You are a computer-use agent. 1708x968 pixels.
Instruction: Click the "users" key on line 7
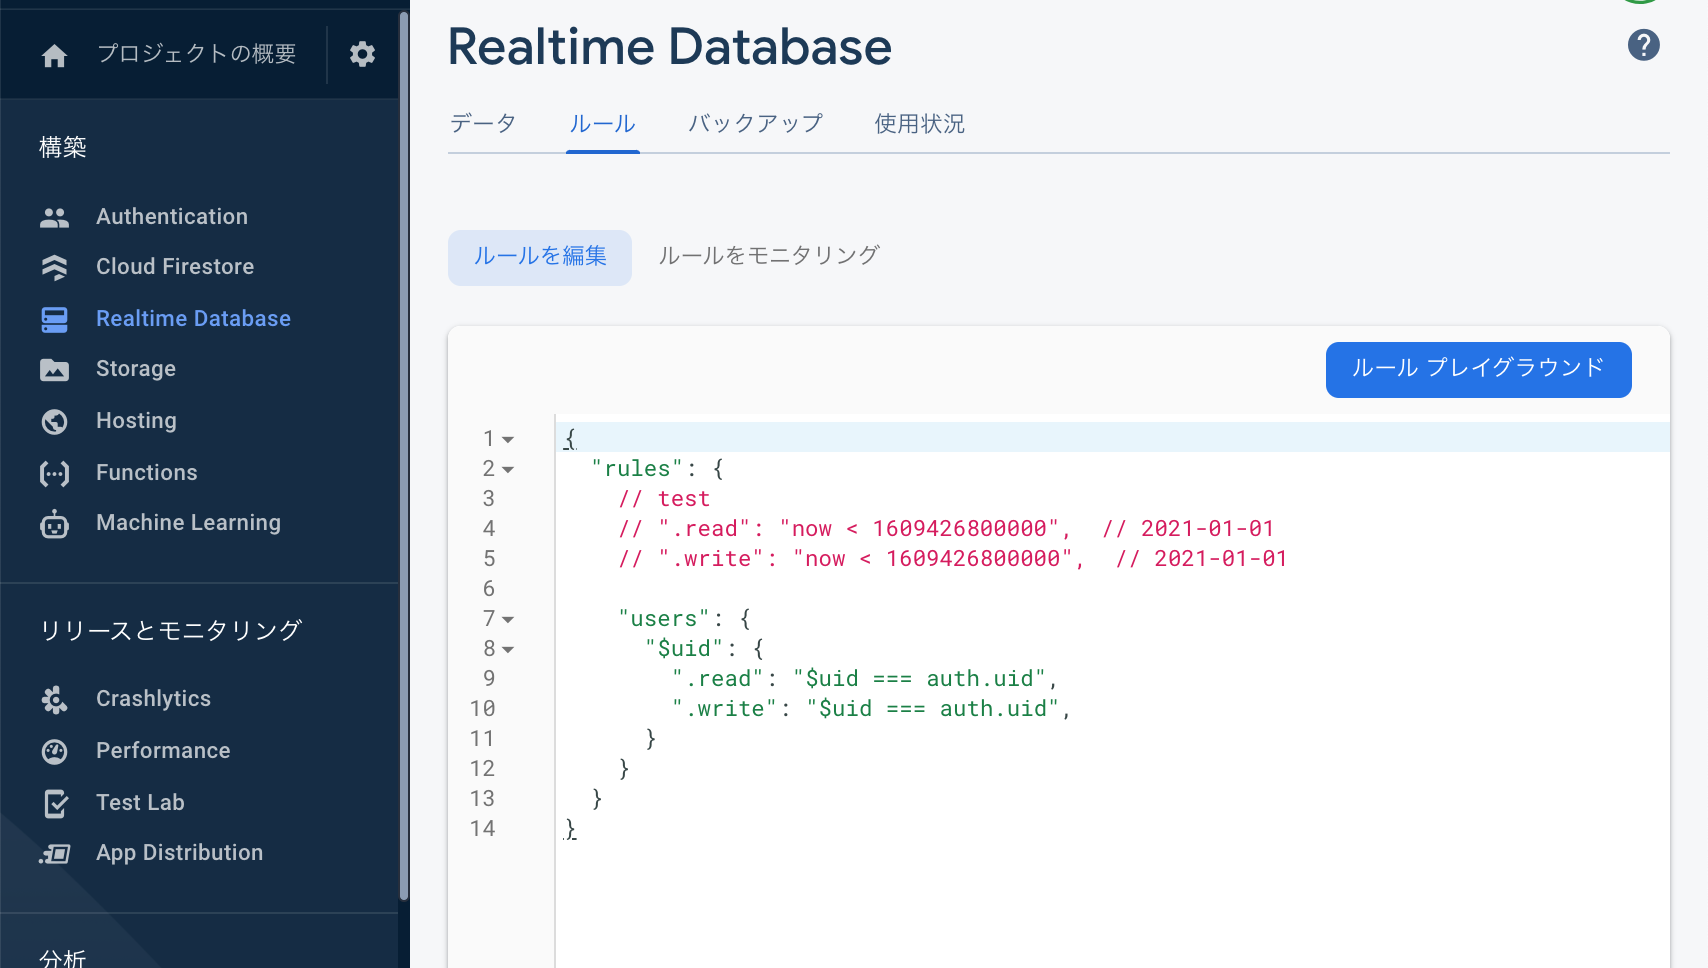coord(664,619)
